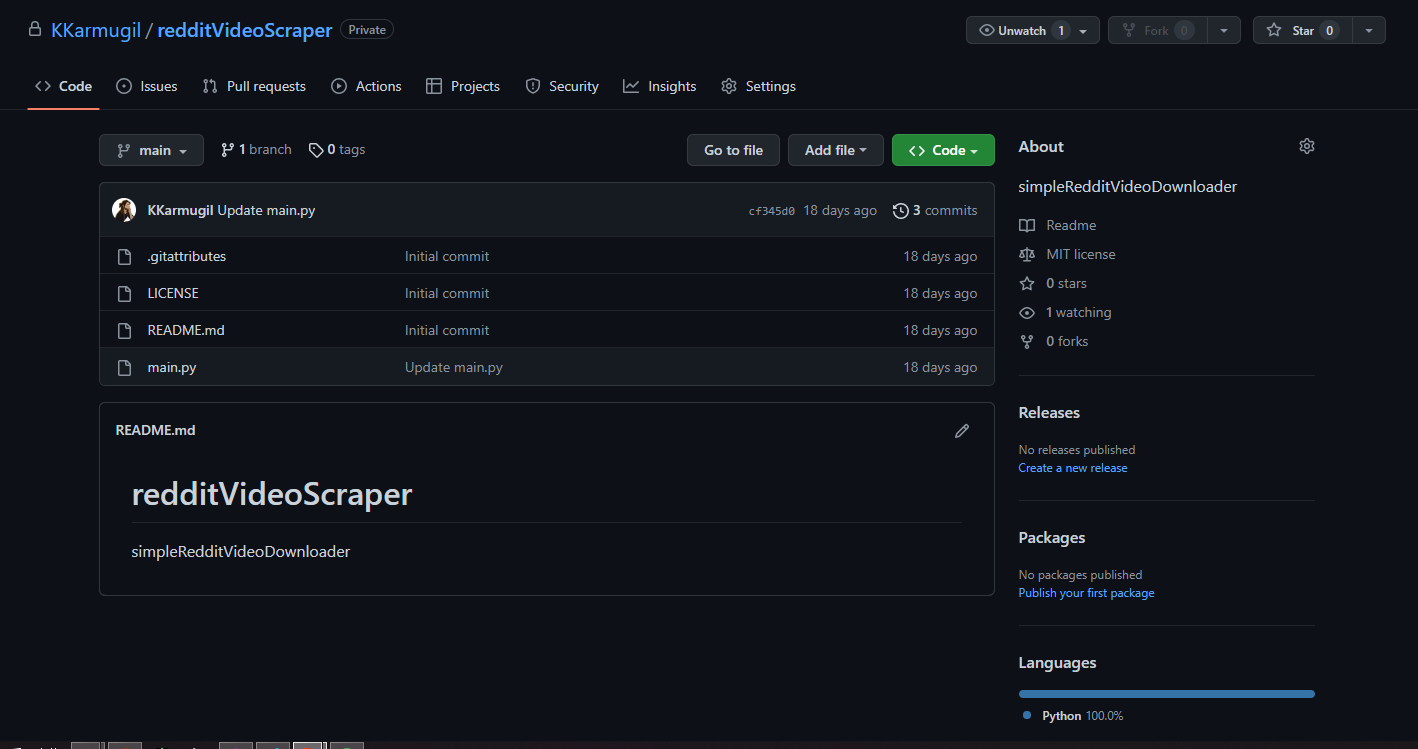Viewport: 1418px width, 749px height.
Task: Open the LICENSE file
Action: (x=173, y=294)
